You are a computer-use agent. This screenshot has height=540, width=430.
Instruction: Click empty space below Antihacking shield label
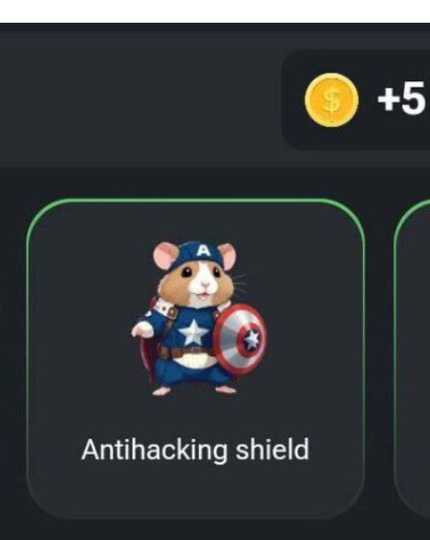click(x=195, y=491)
